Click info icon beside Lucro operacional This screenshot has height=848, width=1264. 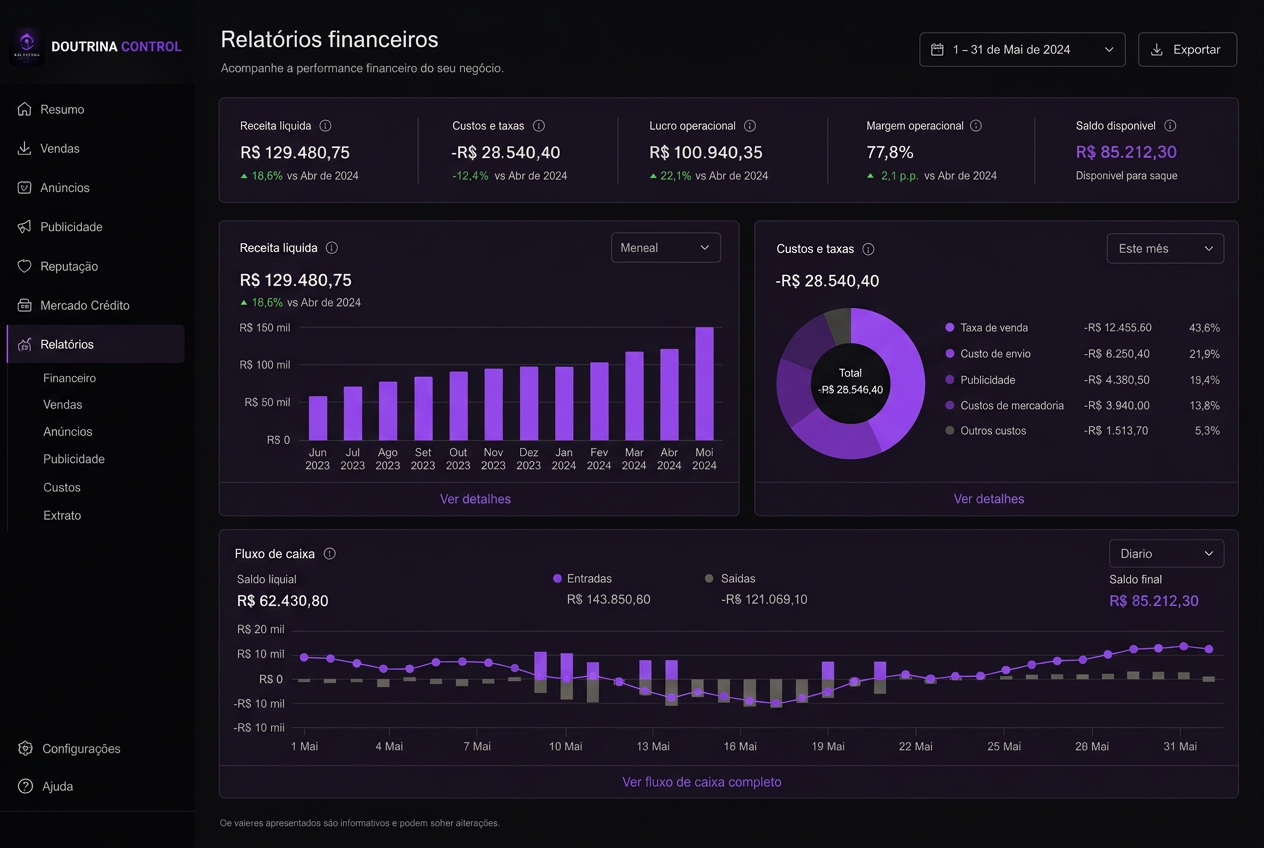point(750,126)
